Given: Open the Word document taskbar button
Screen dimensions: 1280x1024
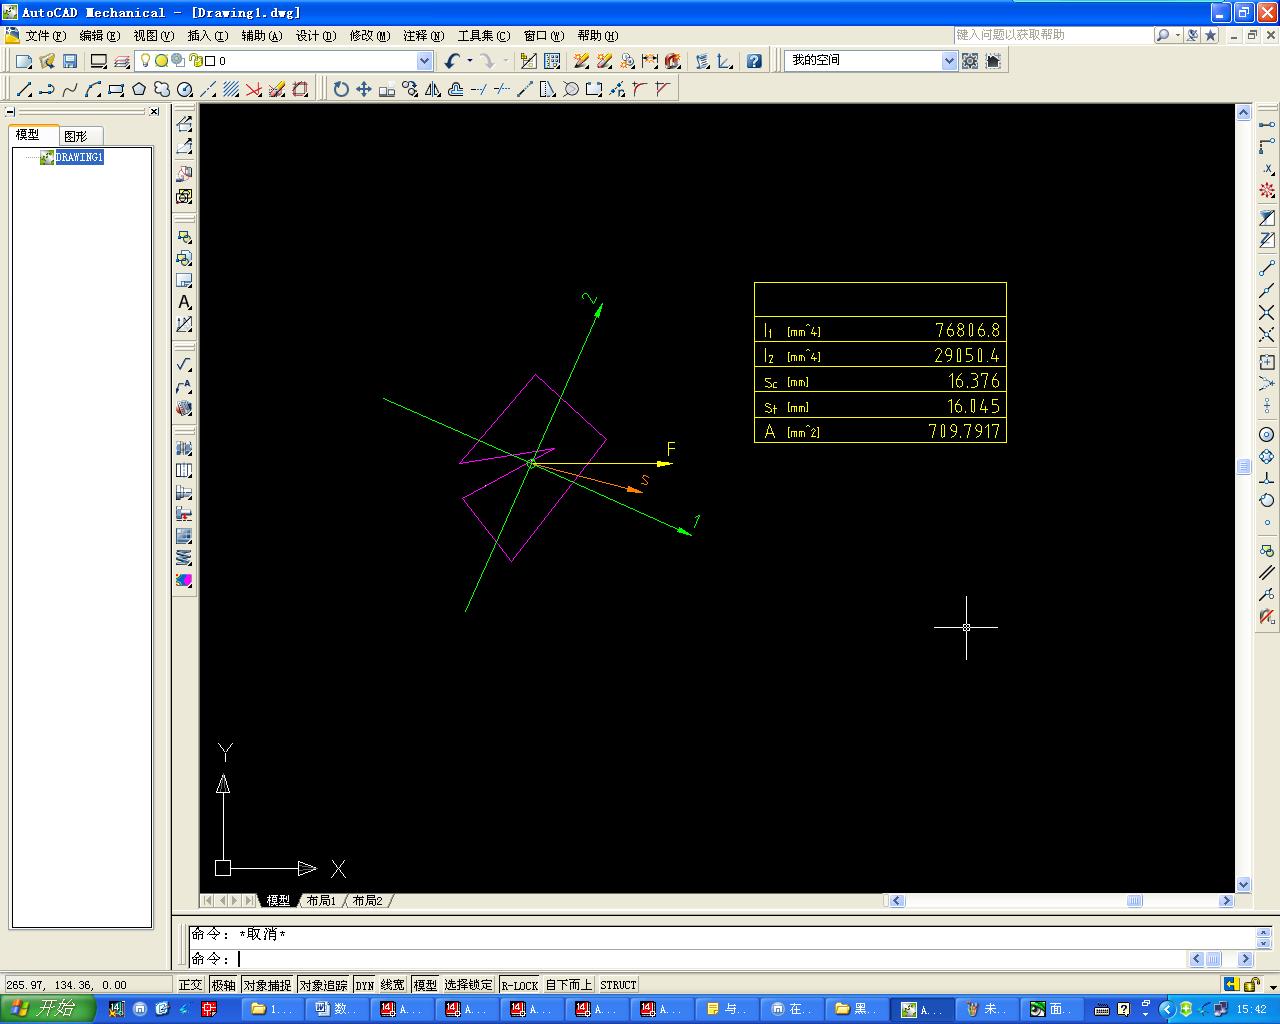Looking at the screenshot, I should [x=336, y=1009].
